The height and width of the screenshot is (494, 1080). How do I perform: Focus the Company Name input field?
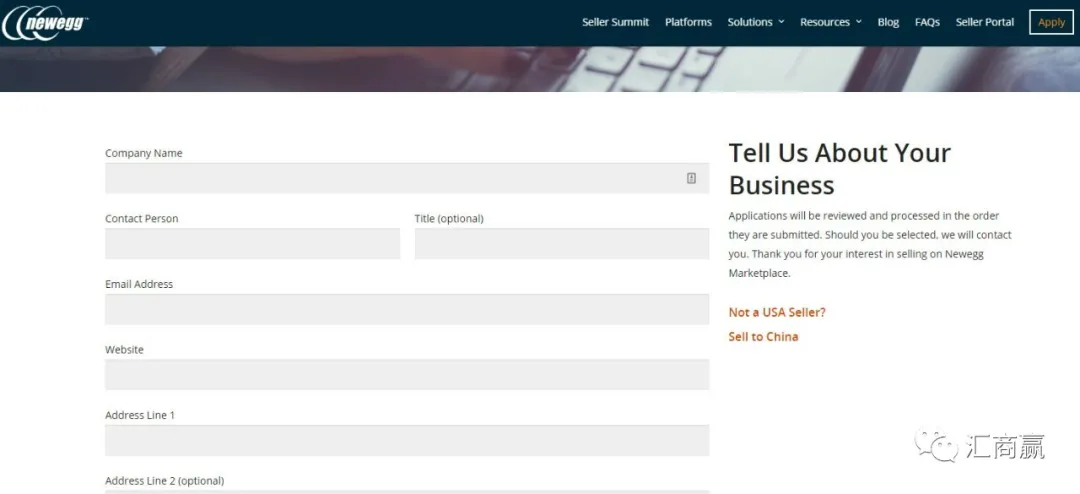(x=407, y=178)
